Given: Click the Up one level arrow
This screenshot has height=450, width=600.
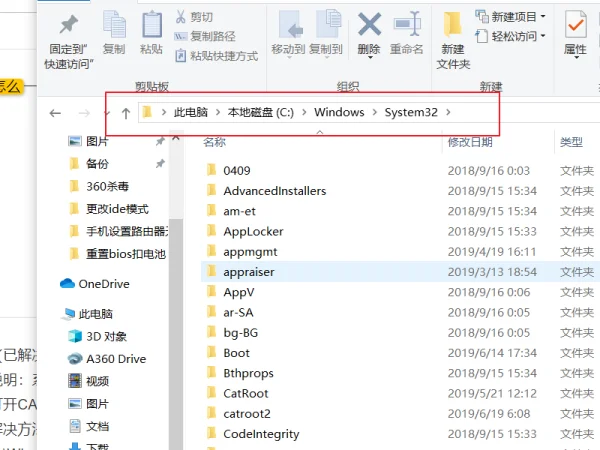Looking at the screenshot, I should [x=126, y=113].
